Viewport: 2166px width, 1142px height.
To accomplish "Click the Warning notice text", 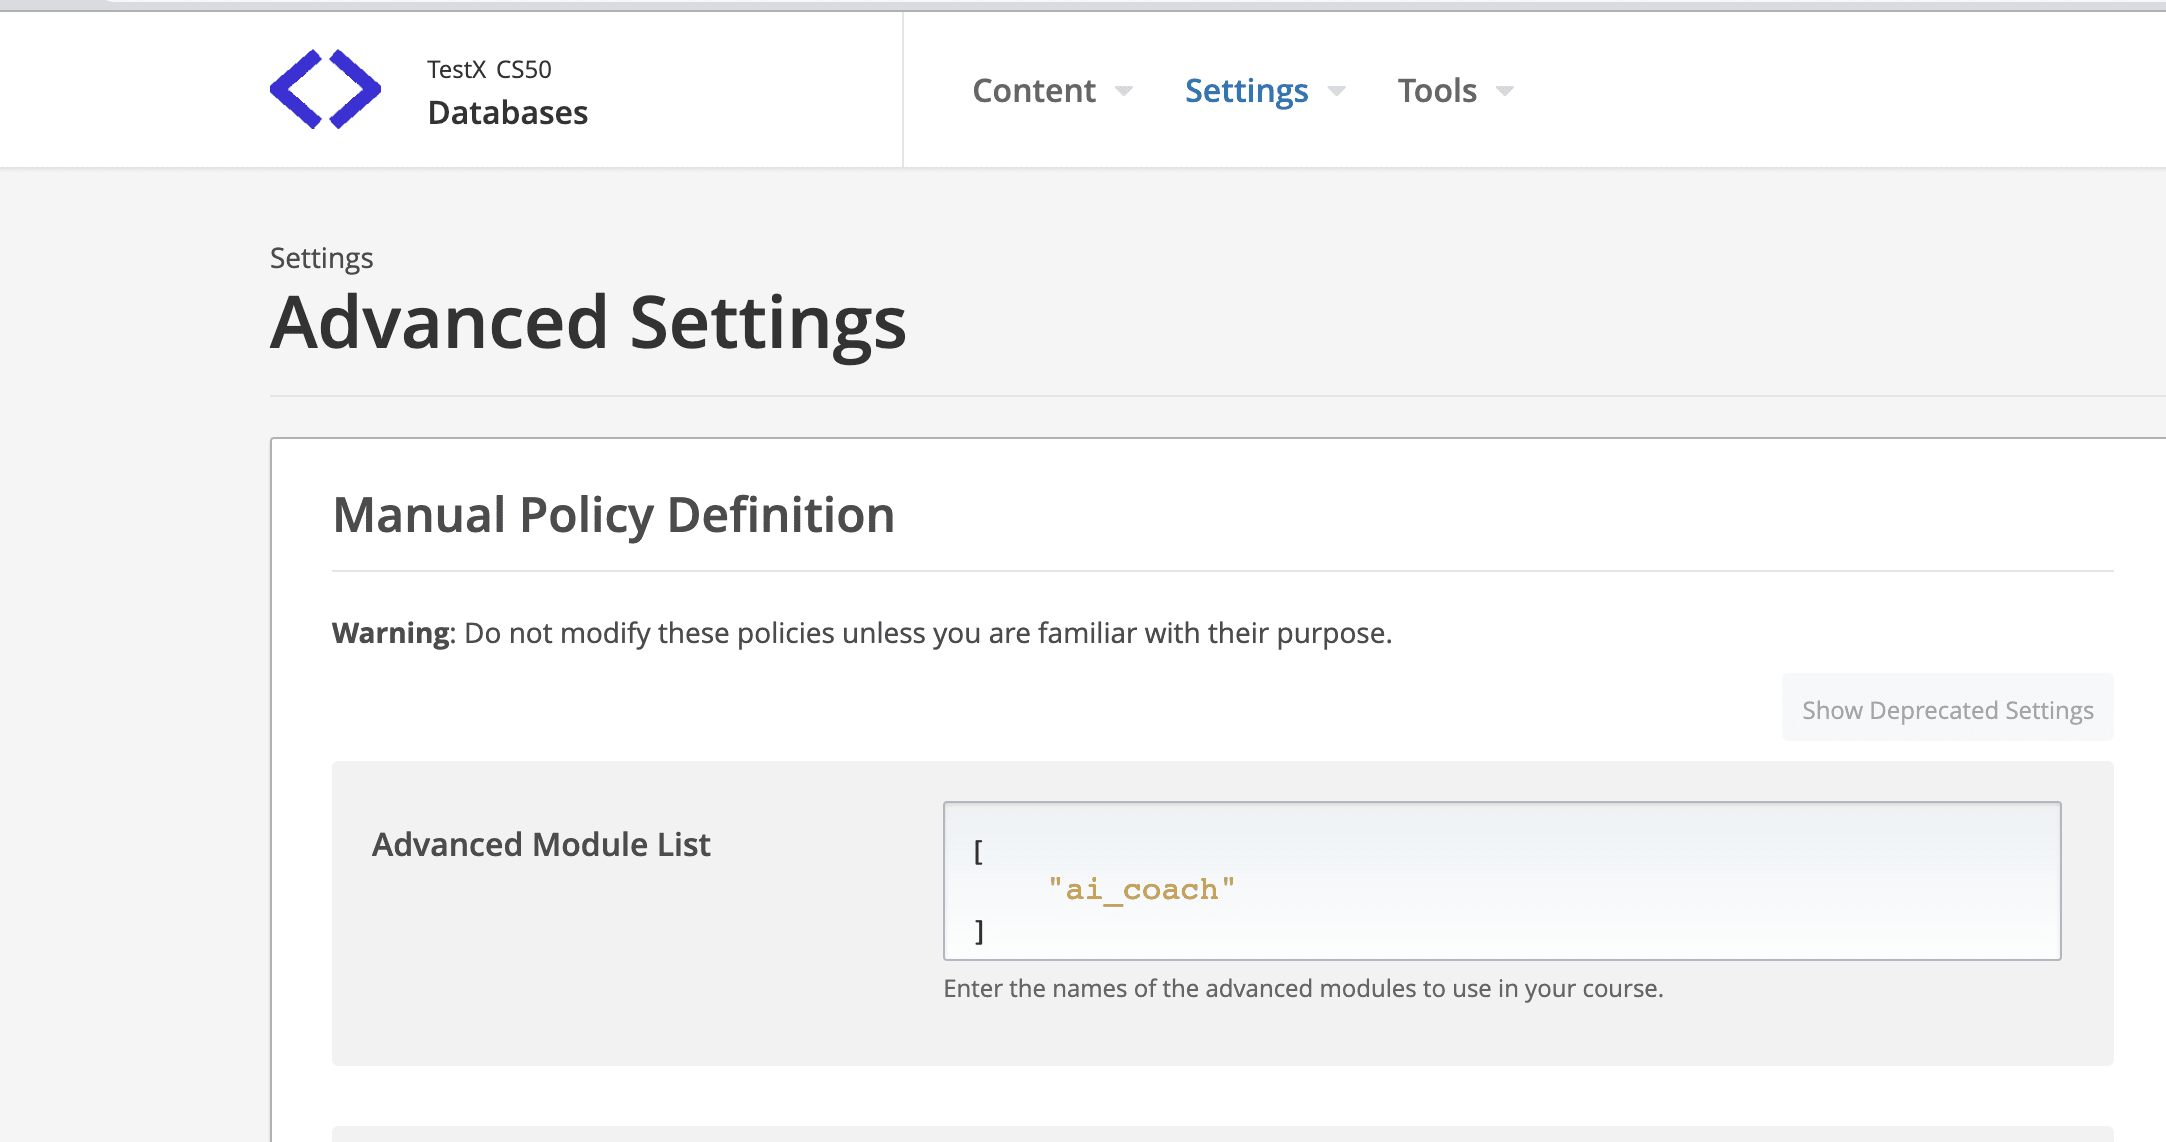I will (861, 632).
